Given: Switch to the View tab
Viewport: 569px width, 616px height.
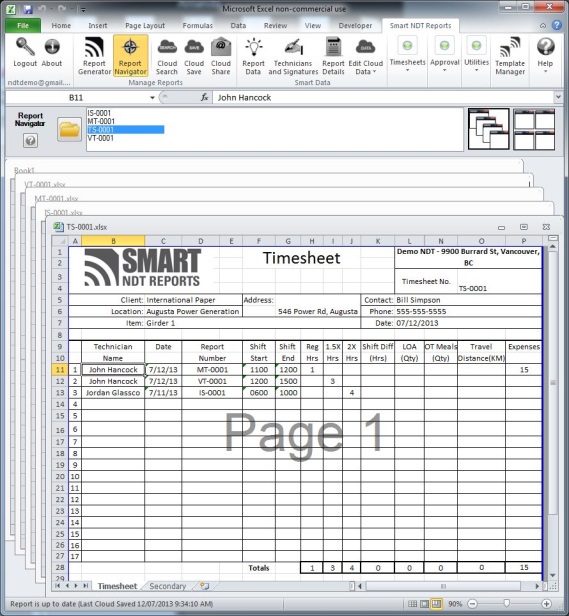Looking at the screenshot, I should tap(313, 26).
